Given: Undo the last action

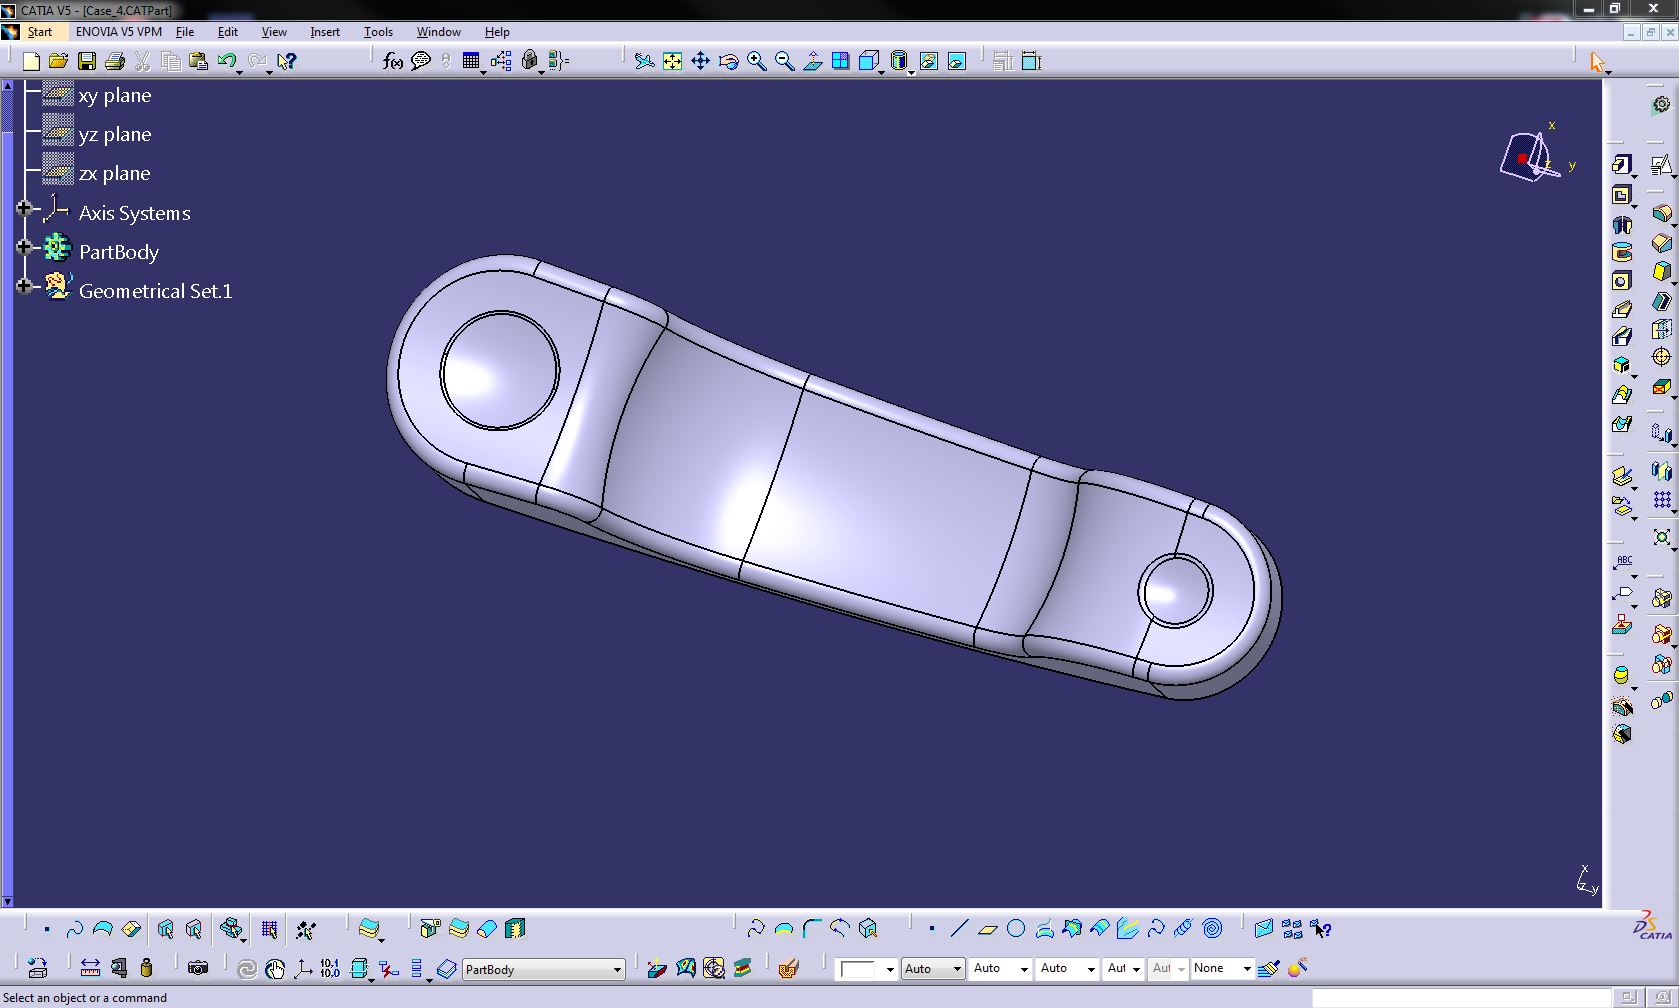Looking at the screenshot, I should (x=227, y=61).
